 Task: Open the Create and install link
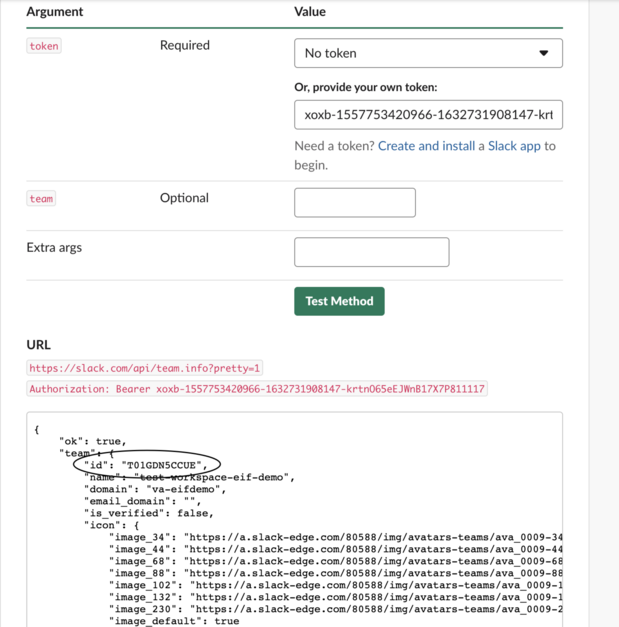coord(426,146)
